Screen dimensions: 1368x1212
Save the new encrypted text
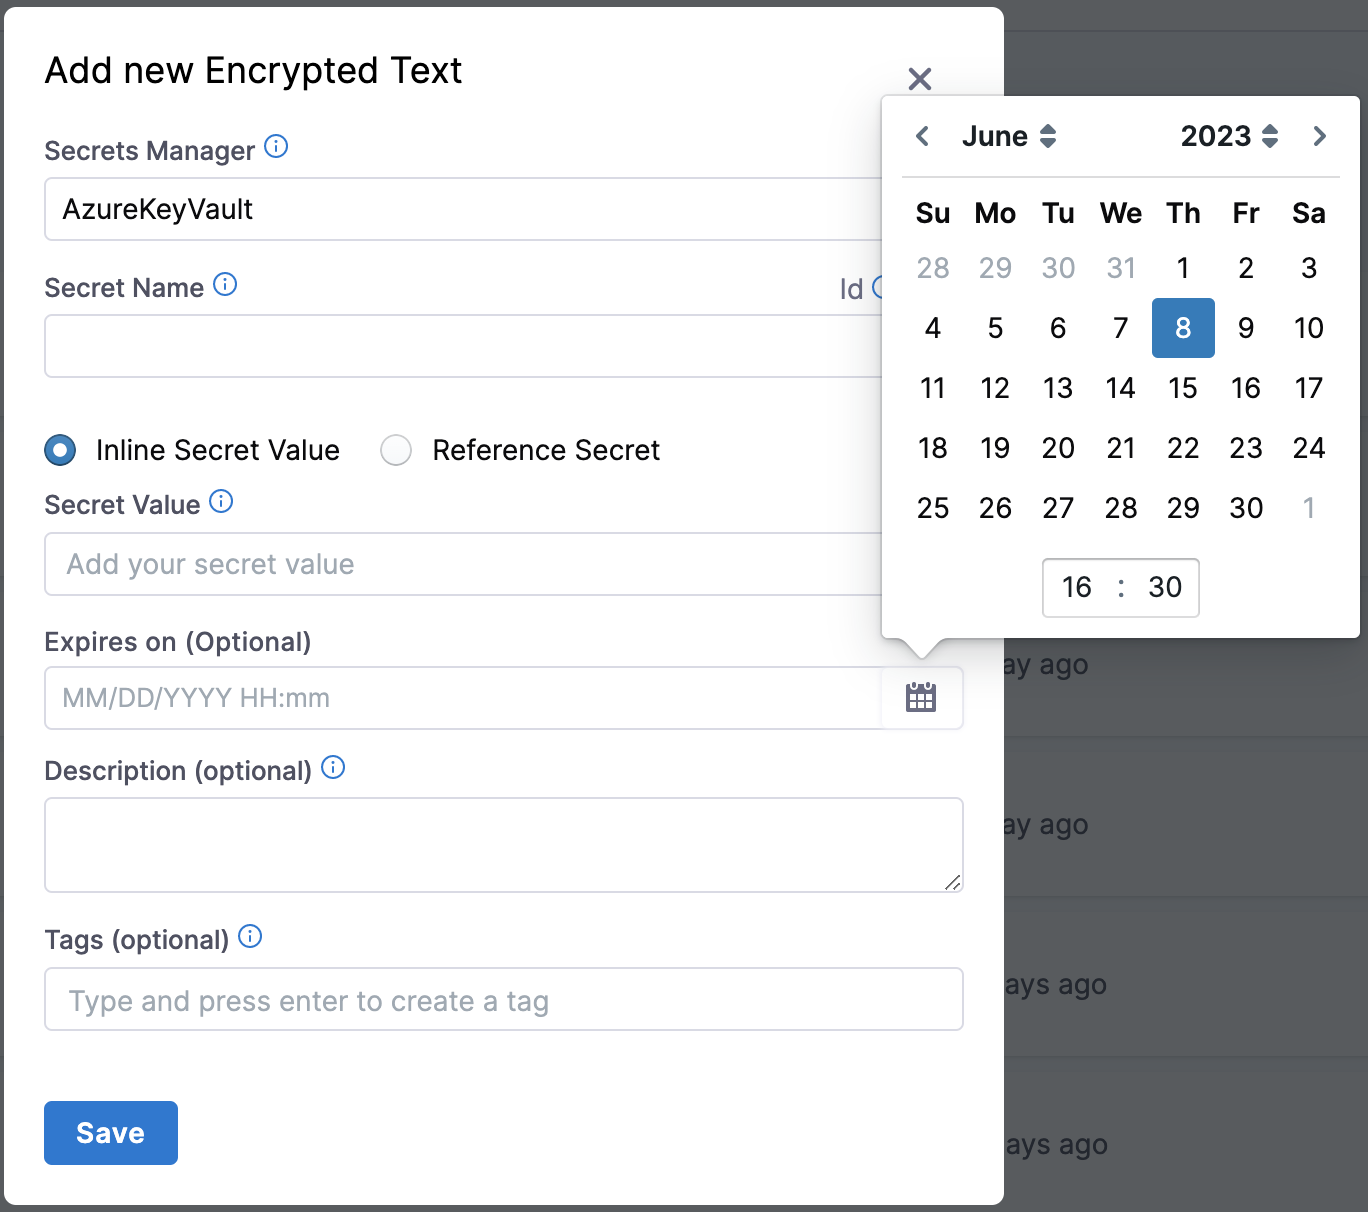click(110, 1132)
